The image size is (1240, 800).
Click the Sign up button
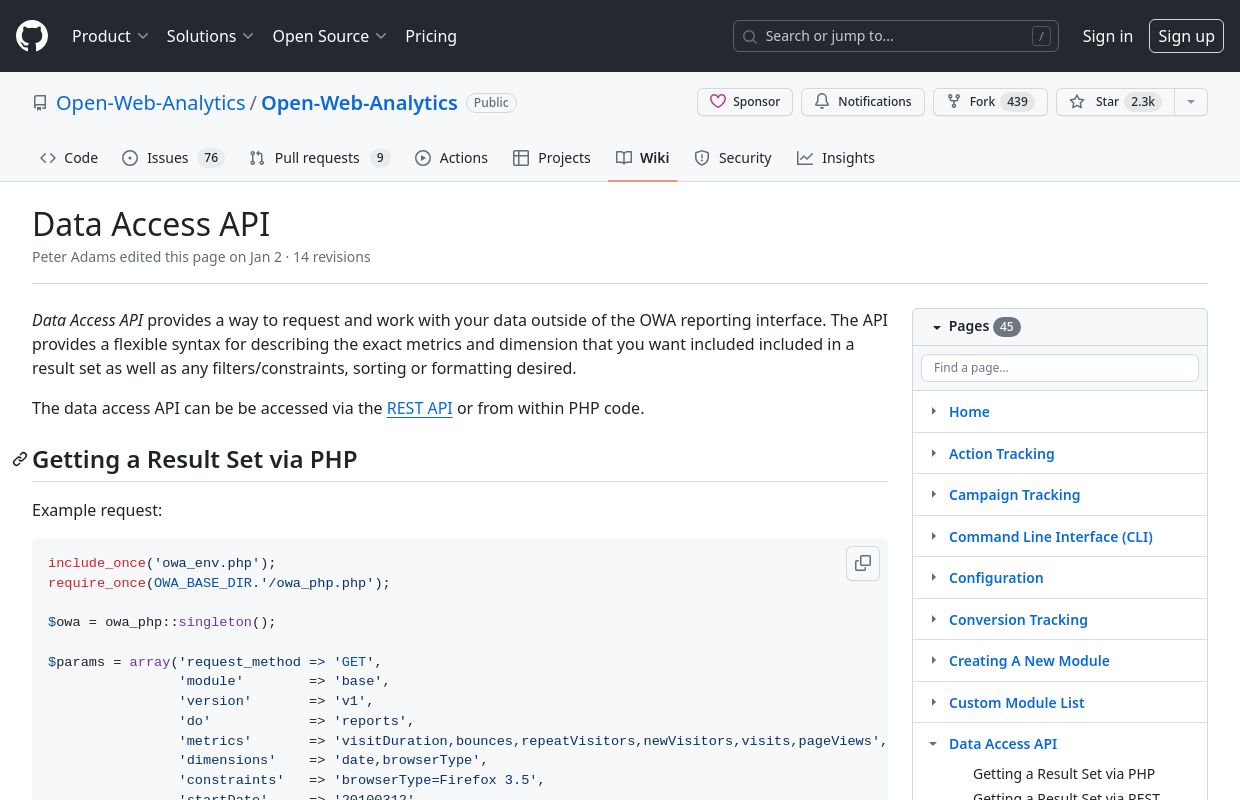pyautogui.click(x=1186, y=36)
